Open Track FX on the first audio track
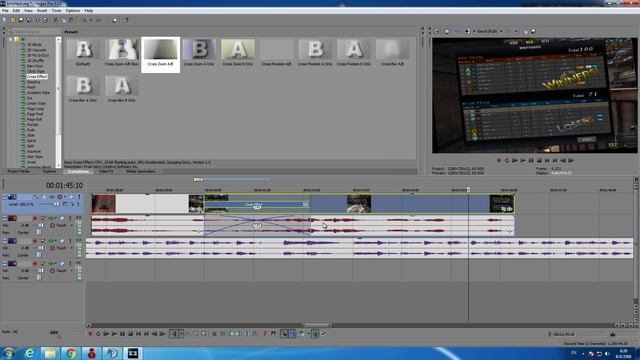640x360 pixels. 51,218
